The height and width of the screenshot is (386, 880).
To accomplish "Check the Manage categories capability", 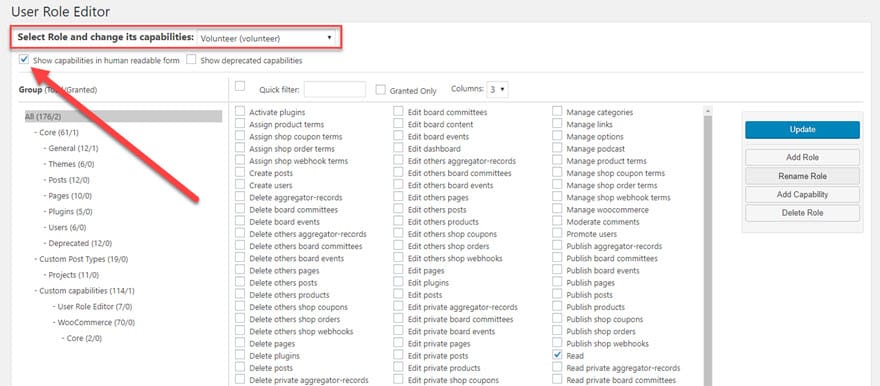I will [x=557, y=112].
